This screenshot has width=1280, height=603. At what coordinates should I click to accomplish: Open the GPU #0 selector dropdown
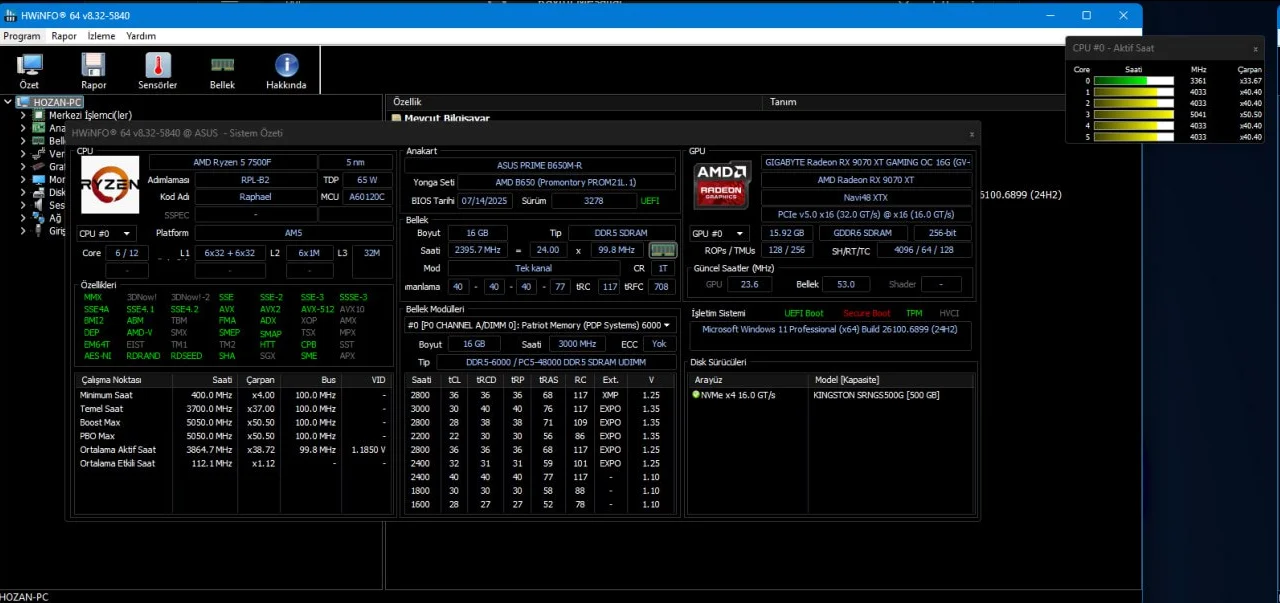pos(720,234)
